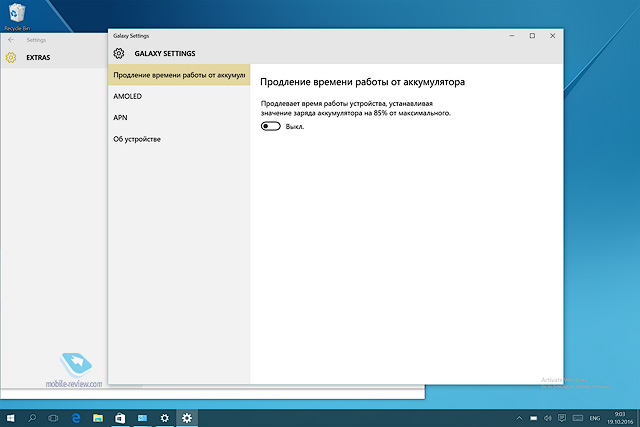Select Продление времени работы от аккумулятора sidebar item
This screenshot has height=427, width=640.
coord(179,75)
